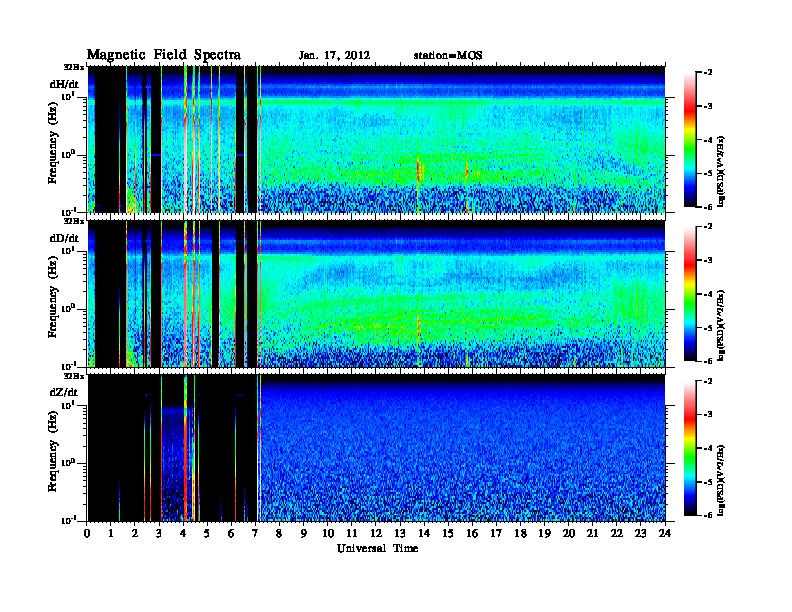This screenshot has height=612, width=792.
Task: Click the '-4' value on dD/dt color bar
Action: pyautogui.click(x=707, y=294)
